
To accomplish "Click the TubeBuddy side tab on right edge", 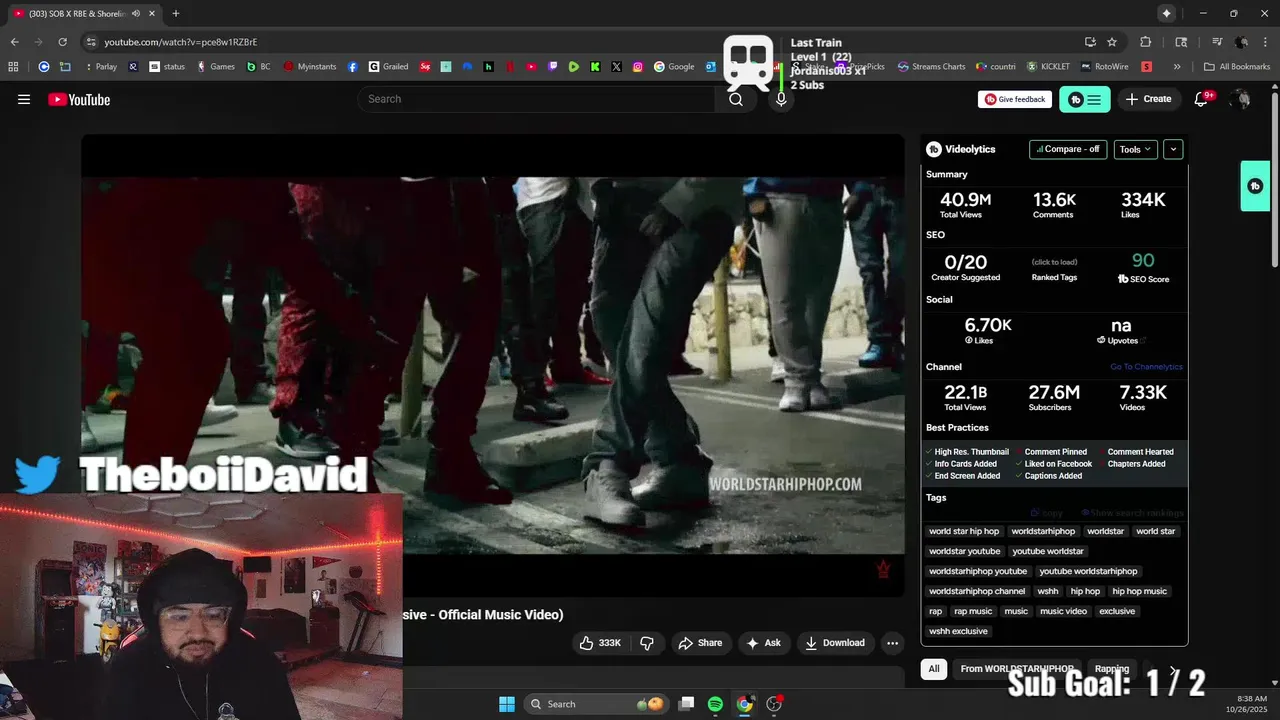I will [x=1255, y=186].
